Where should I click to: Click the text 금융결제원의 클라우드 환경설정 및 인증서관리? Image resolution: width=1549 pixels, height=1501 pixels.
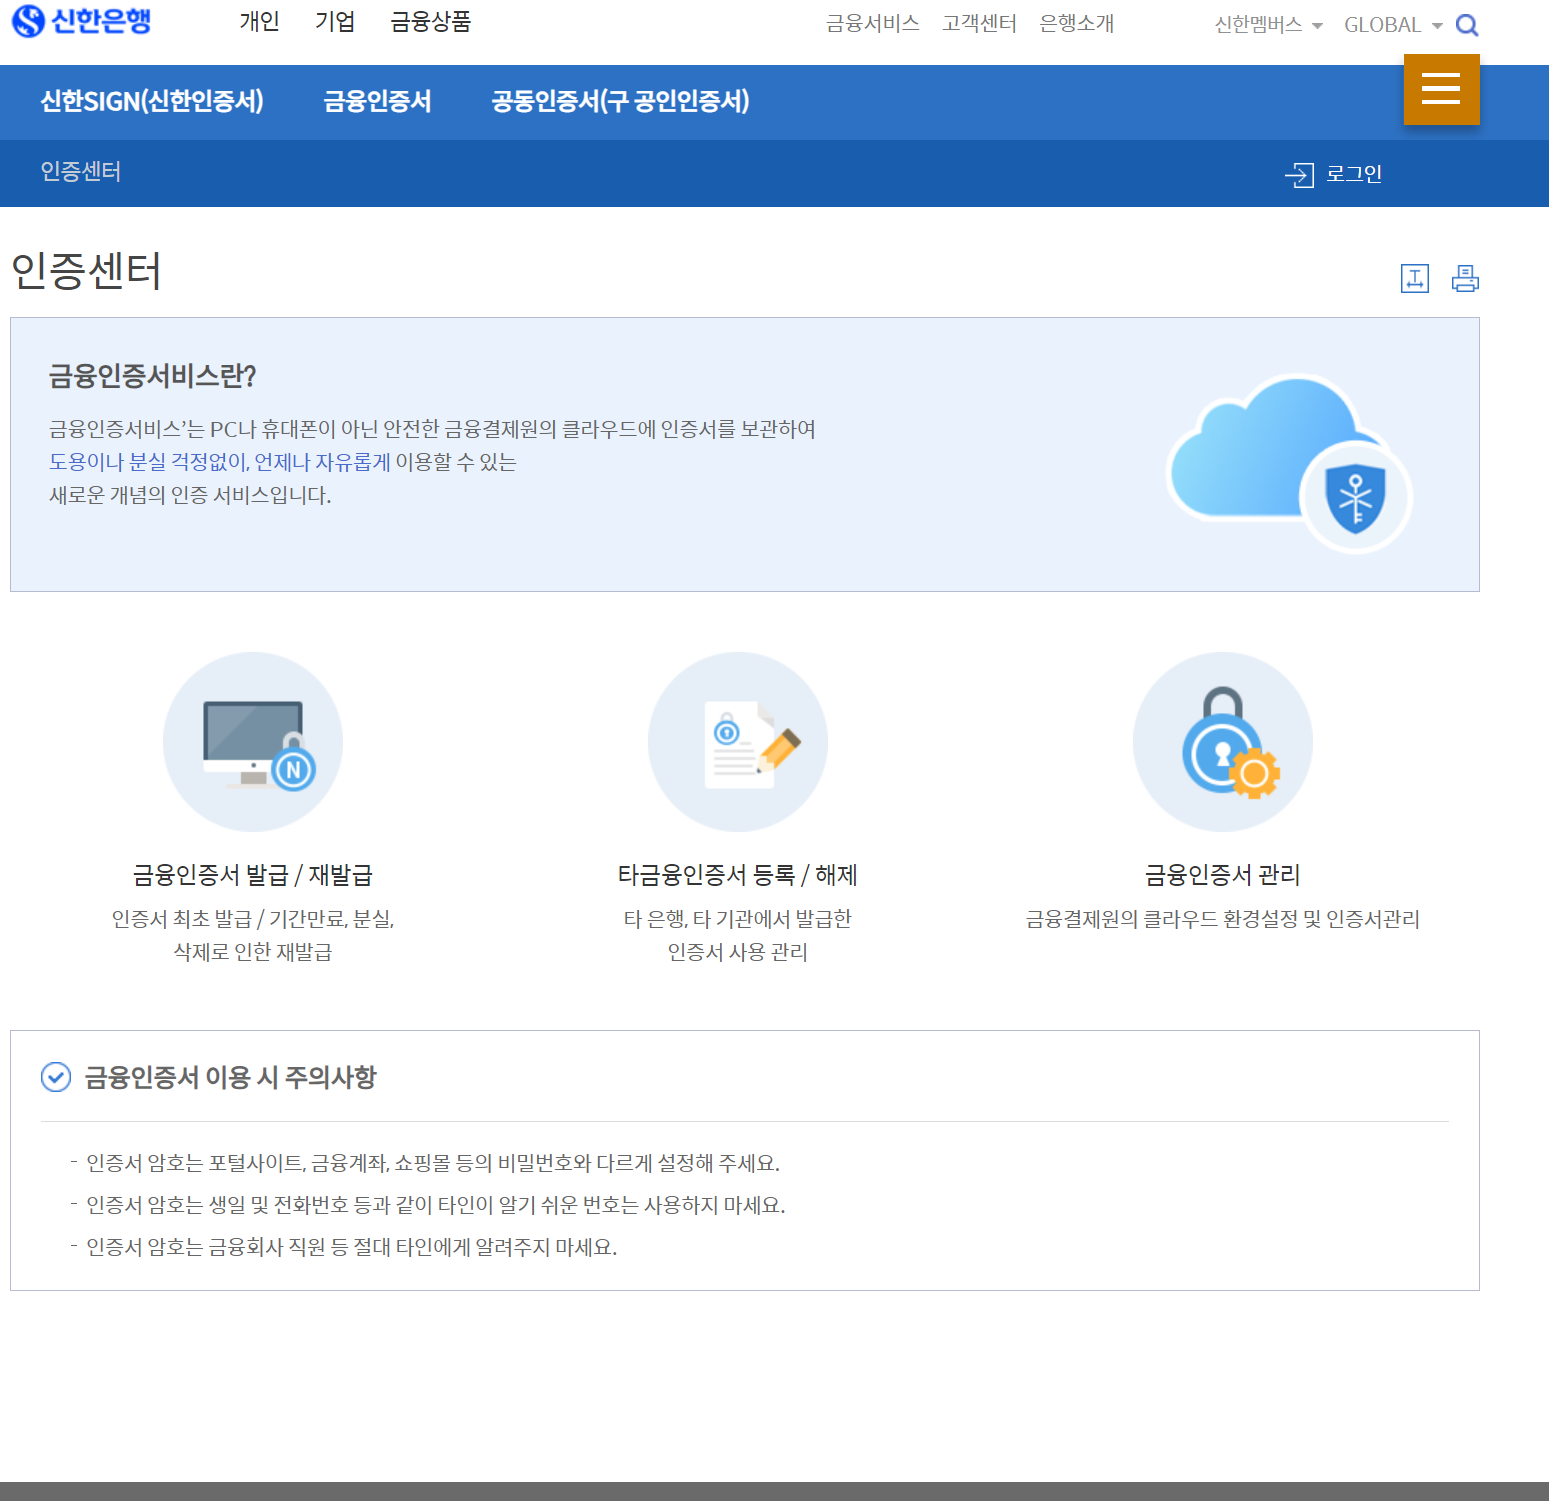pyautogui.click(x=1223, y=919)
